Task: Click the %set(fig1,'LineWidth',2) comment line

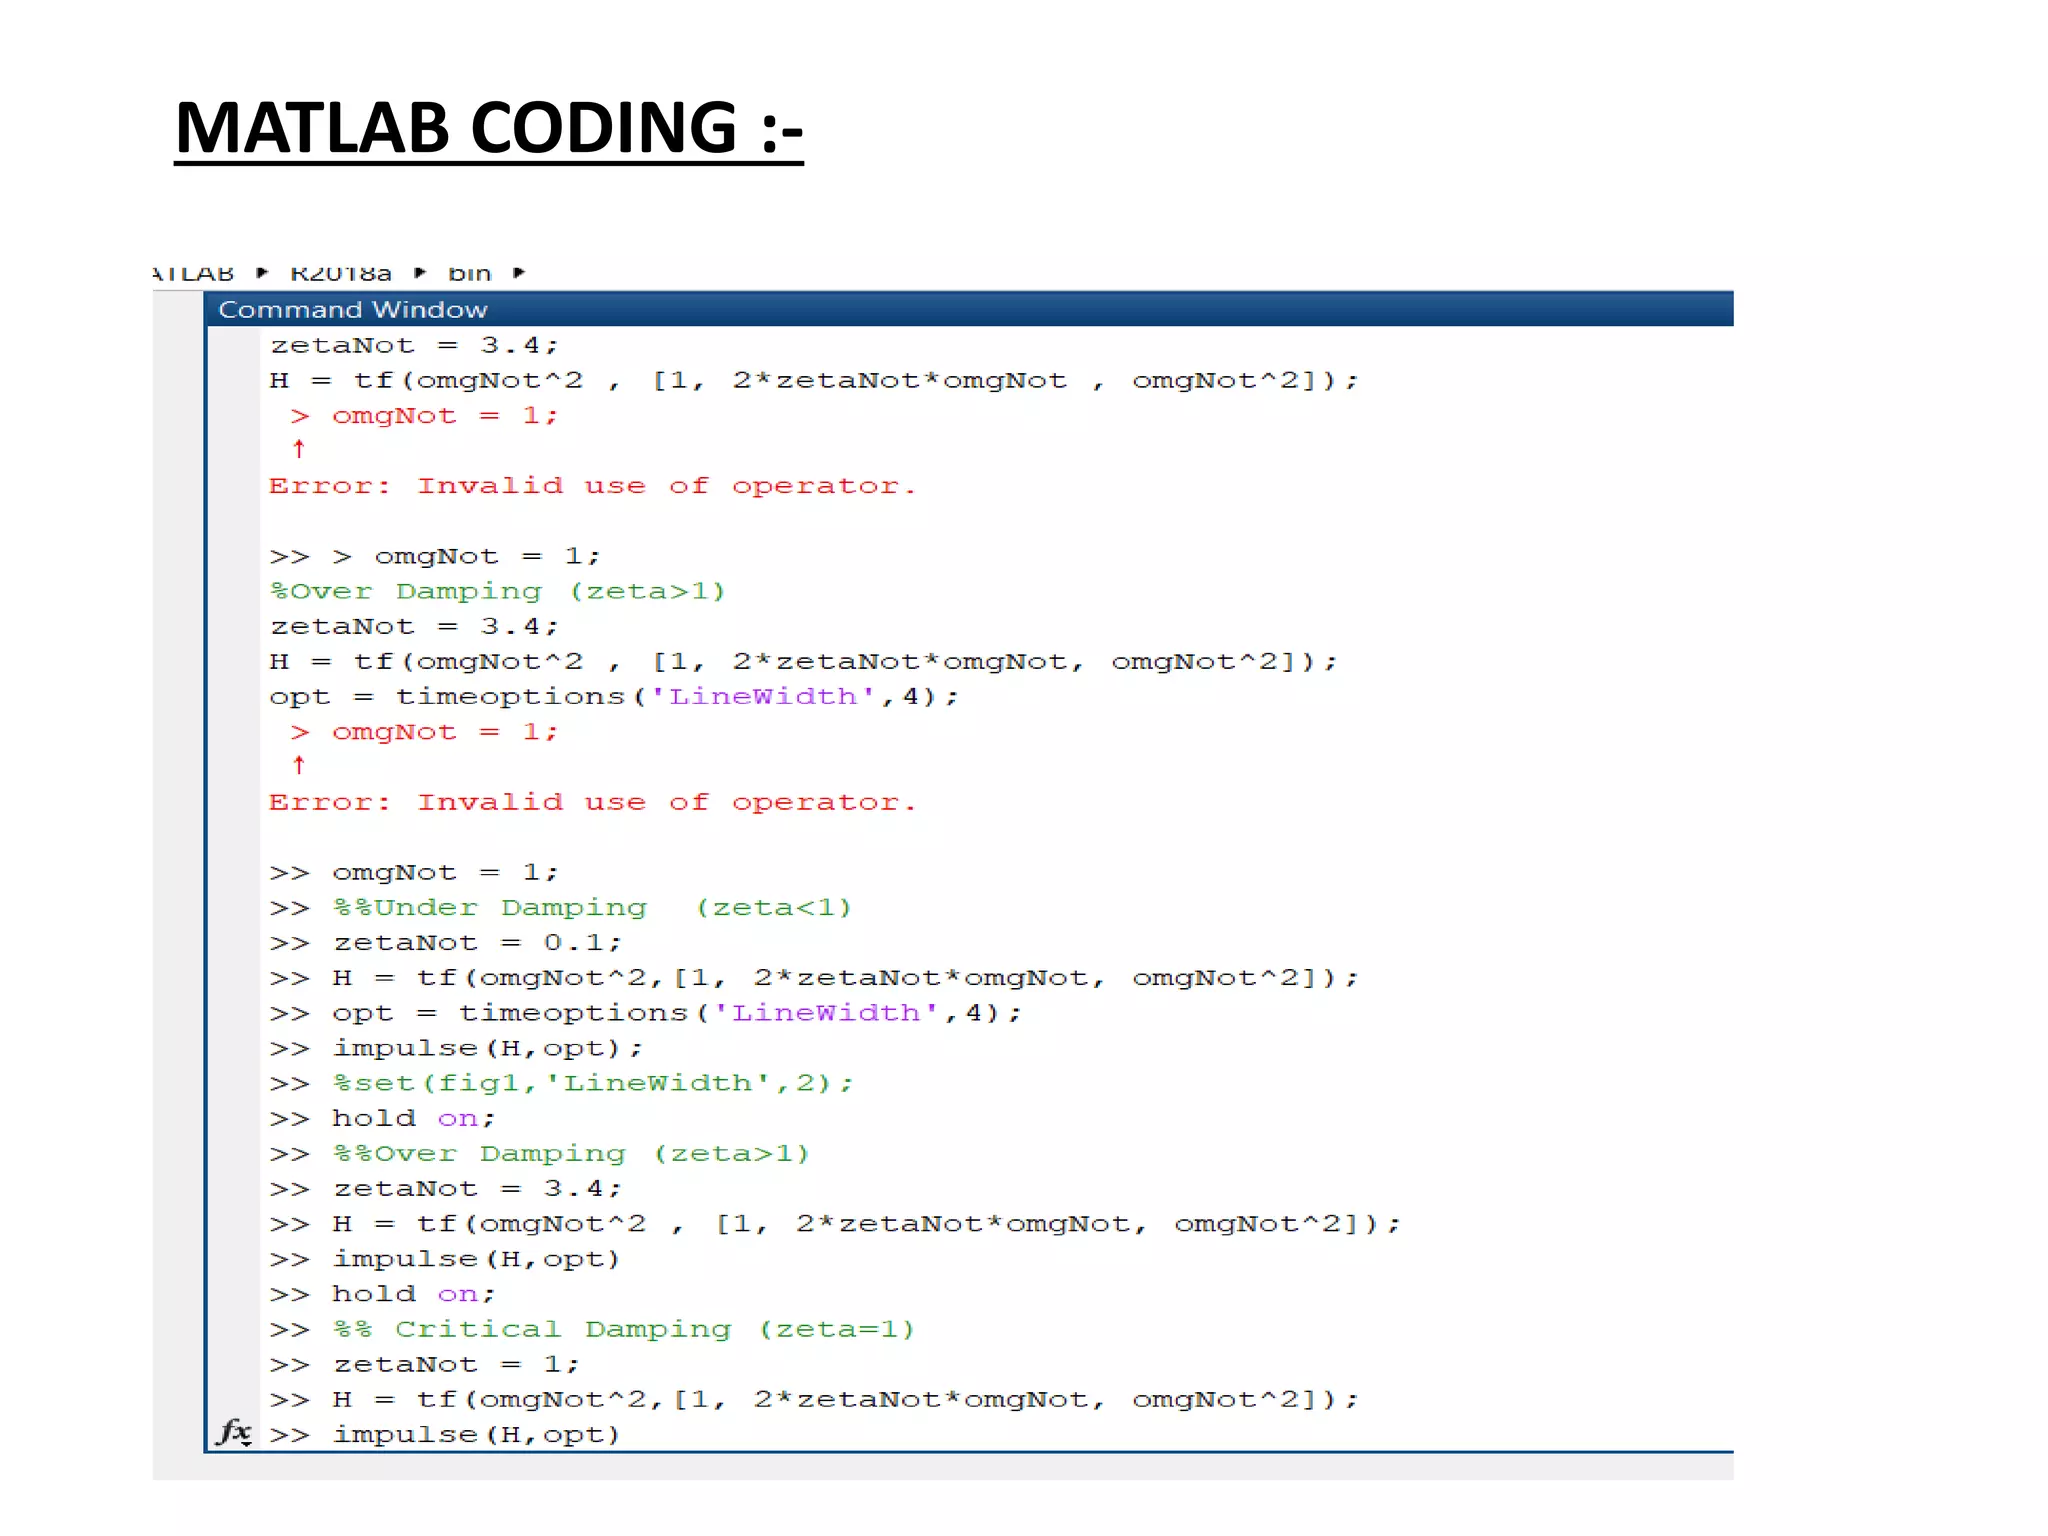Action: (592, 1083)
